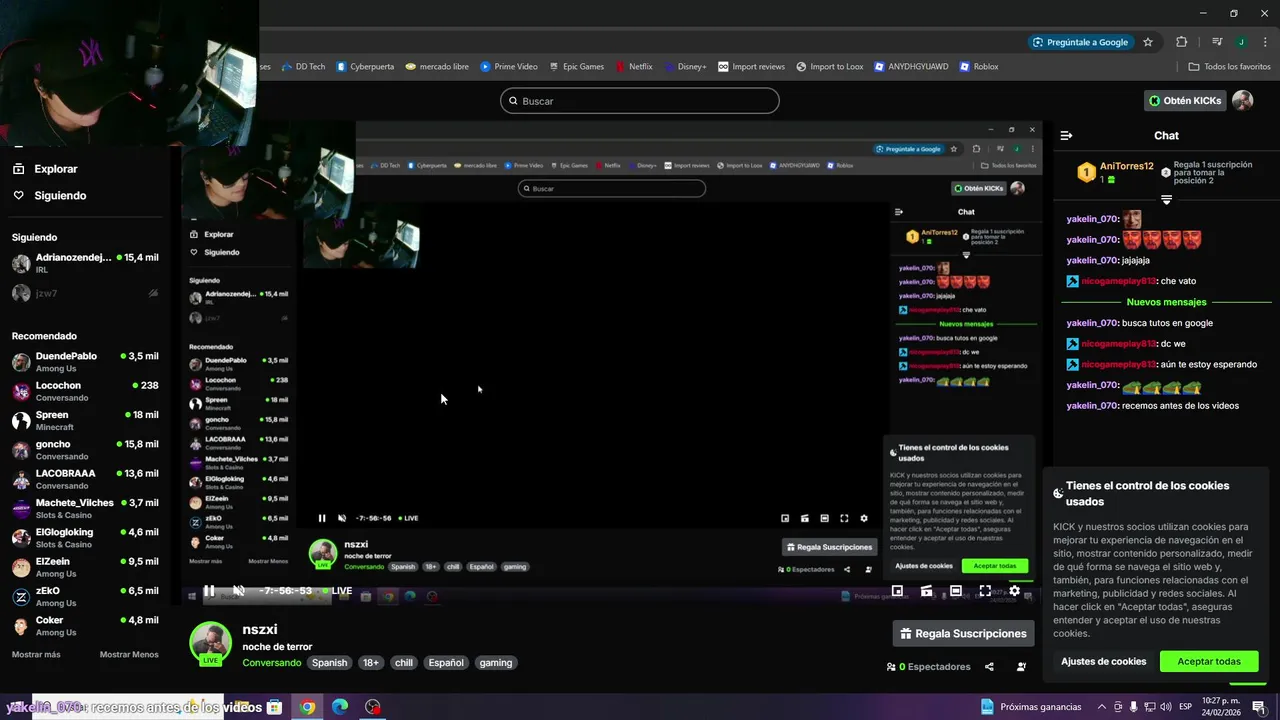
Task: Unmute the main player's volume icon
Action: point(239,591)
